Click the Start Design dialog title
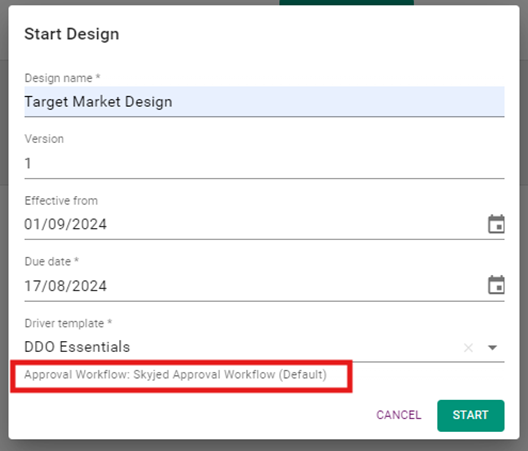This screenshot has width=528, height=451. click(x=72, y=34)
